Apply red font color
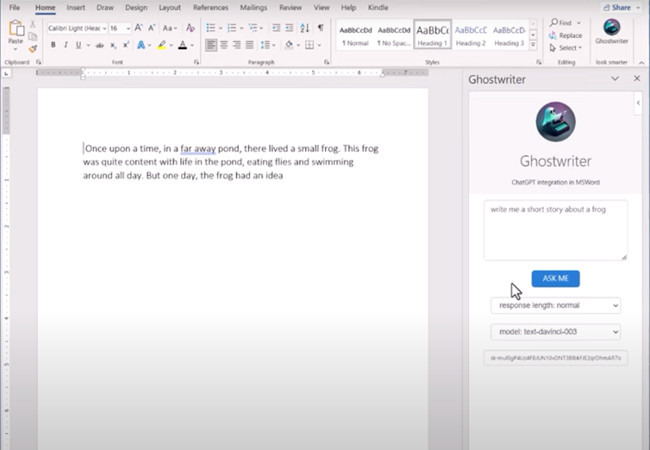 pos(182,45)
